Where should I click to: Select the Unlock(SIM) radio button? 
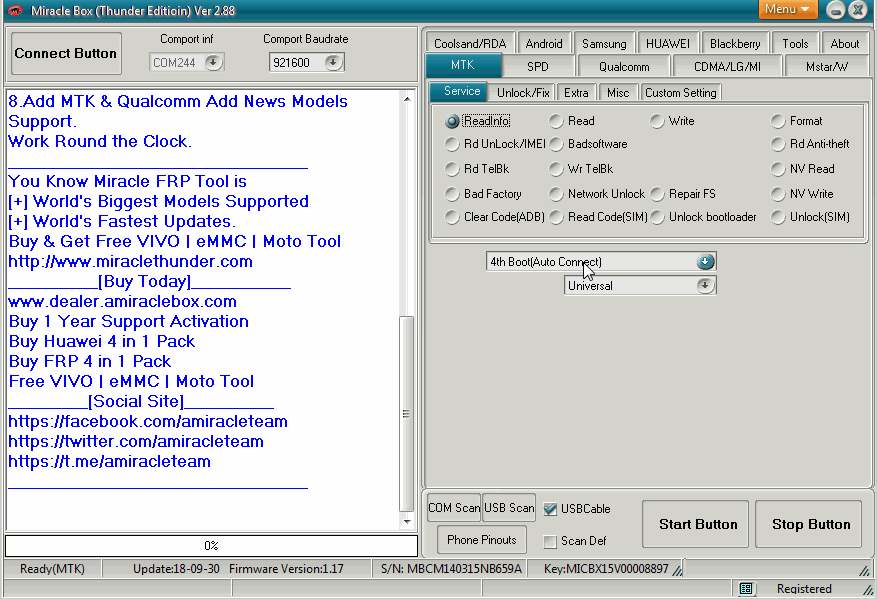pyautogui.click(x=778, y=217)
